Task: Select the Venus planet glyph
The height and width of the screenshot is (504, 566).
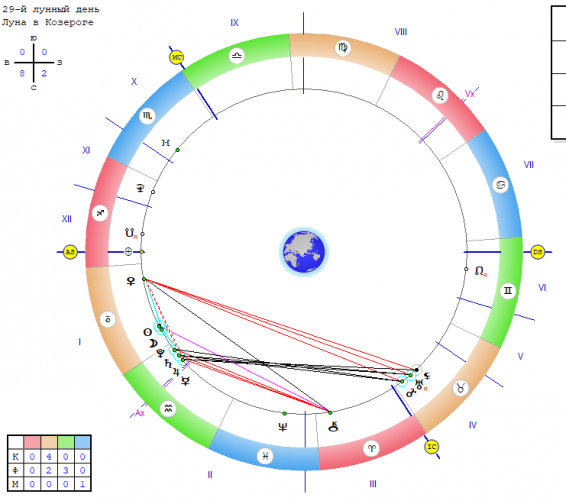Action: (x=131, y=281)
